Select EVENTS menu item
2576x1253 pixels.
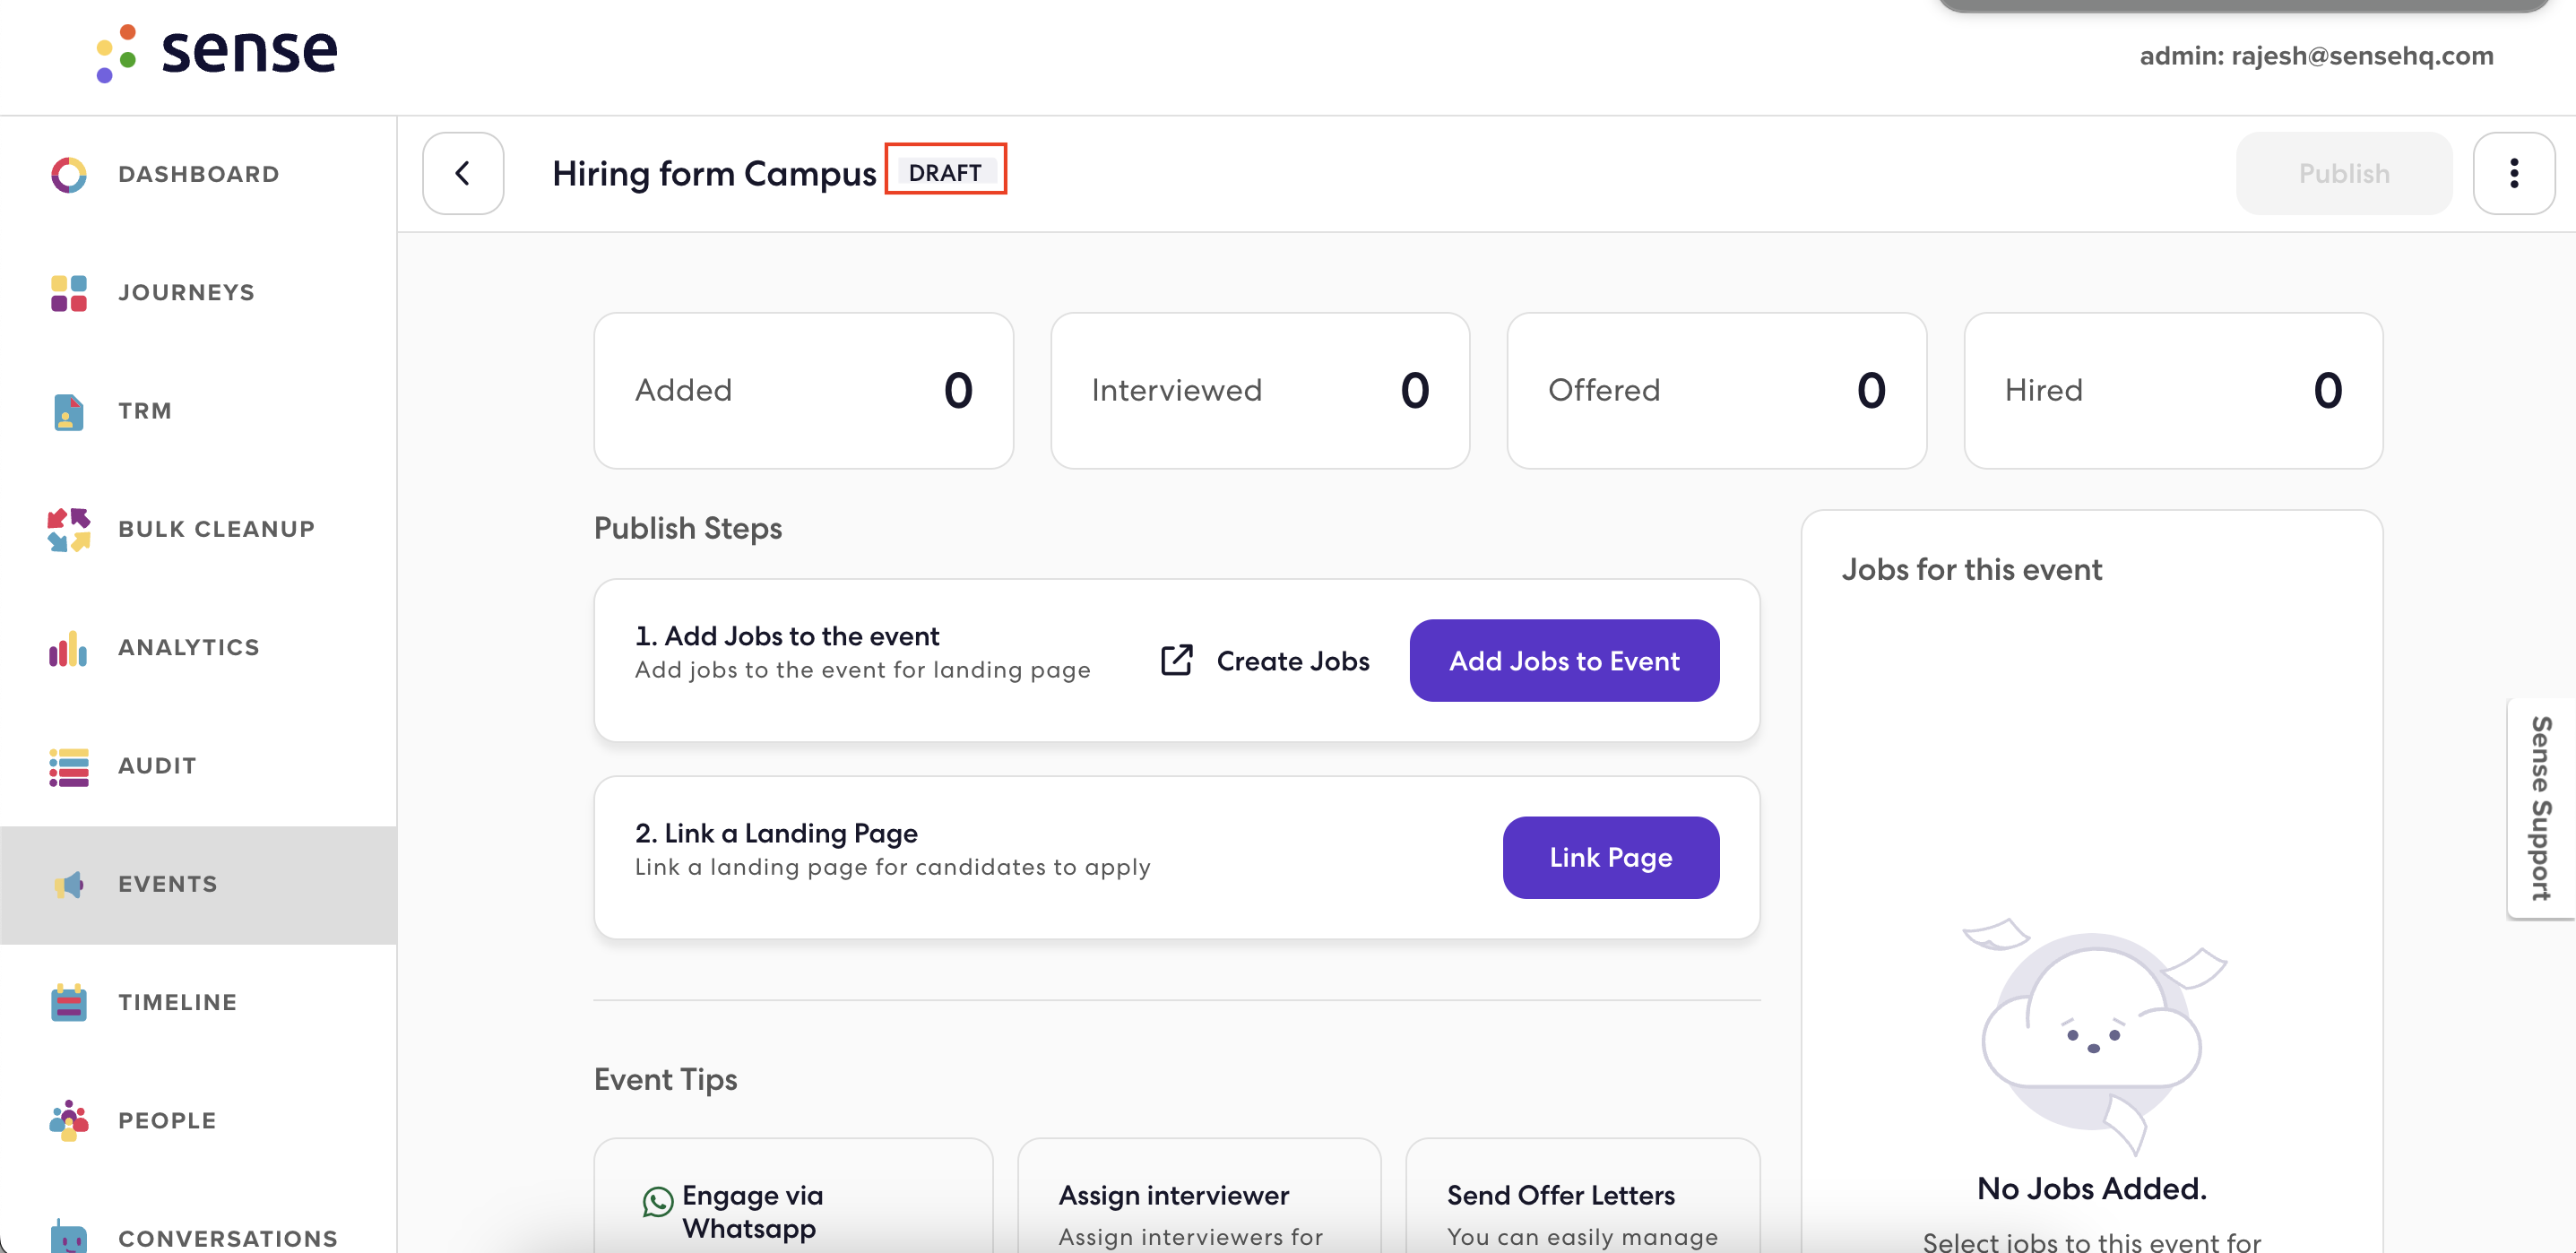tap(198, 884)
